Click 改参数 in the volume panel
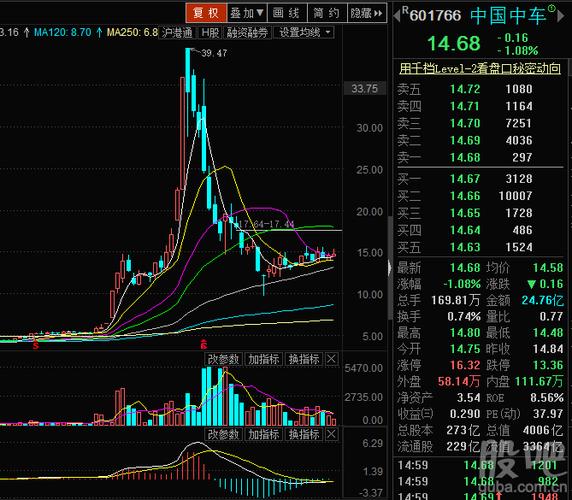Screen dimensions: 572x500 click(x=223, y=359)
